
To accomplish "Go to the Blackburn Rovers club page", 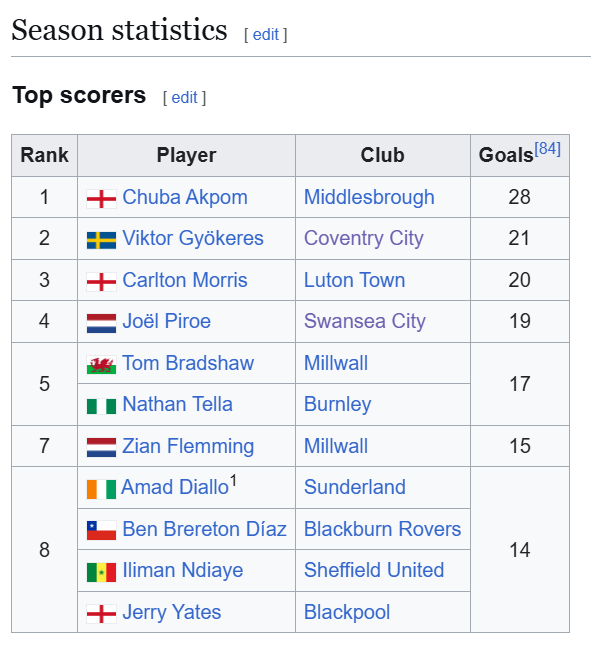I will [x=382, y=529].
